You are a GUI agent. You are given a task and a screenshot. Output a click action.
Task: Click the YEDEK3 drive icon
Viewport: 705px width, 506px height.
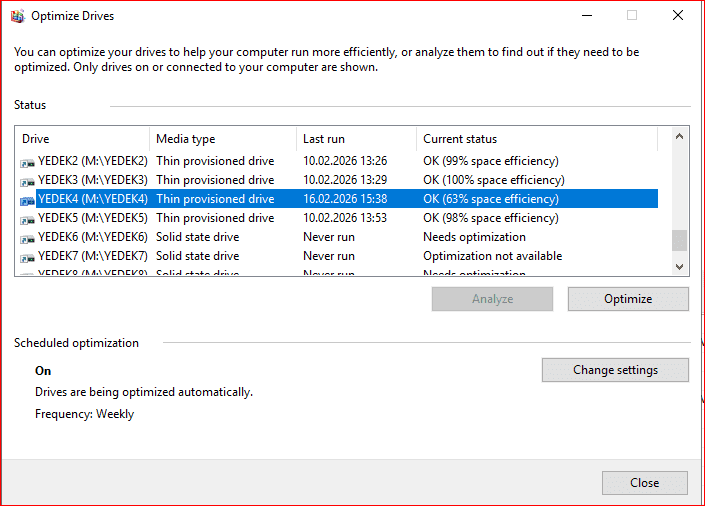click(26, 180)
